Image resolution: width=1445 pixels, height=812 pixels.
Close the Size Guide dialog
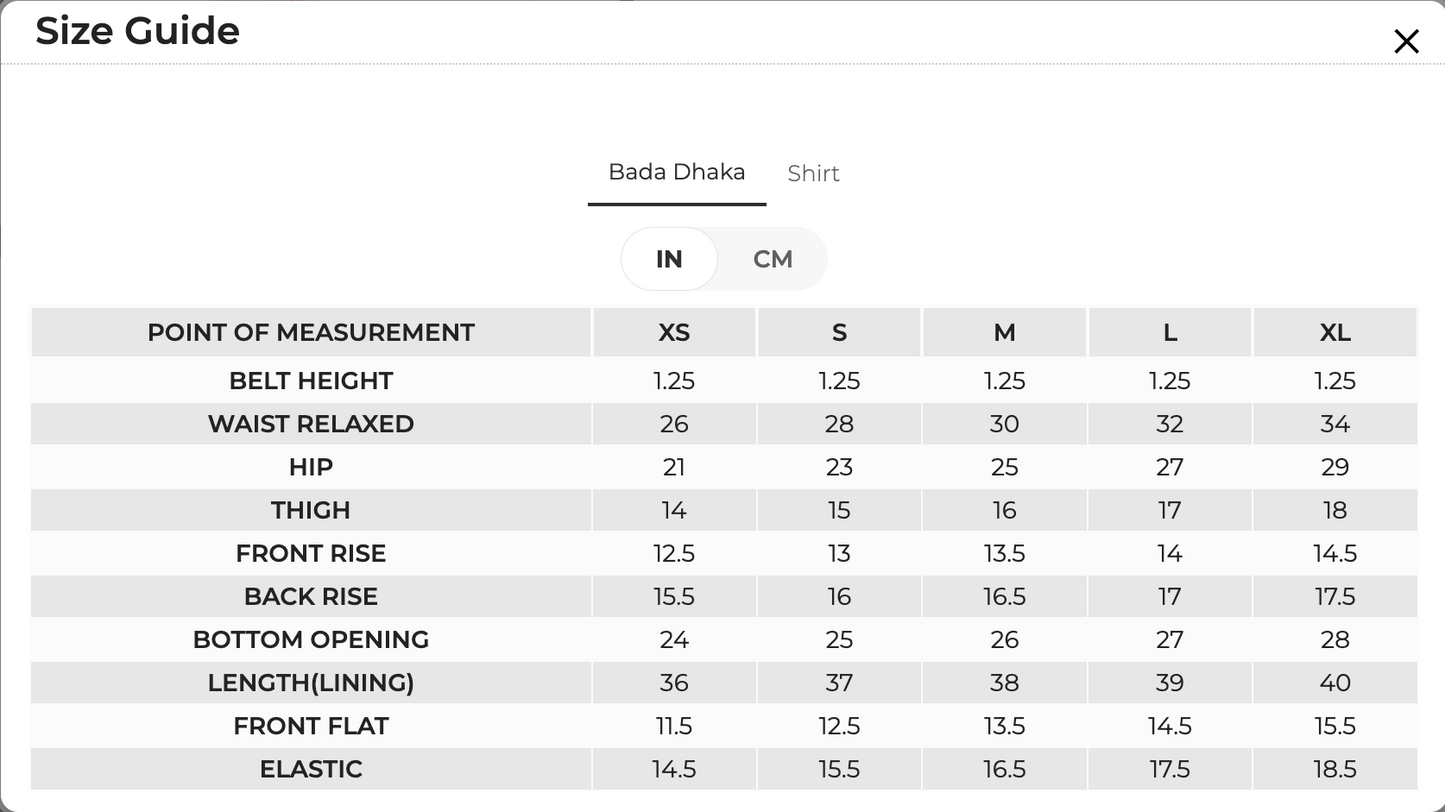[x=1406, y=41]
